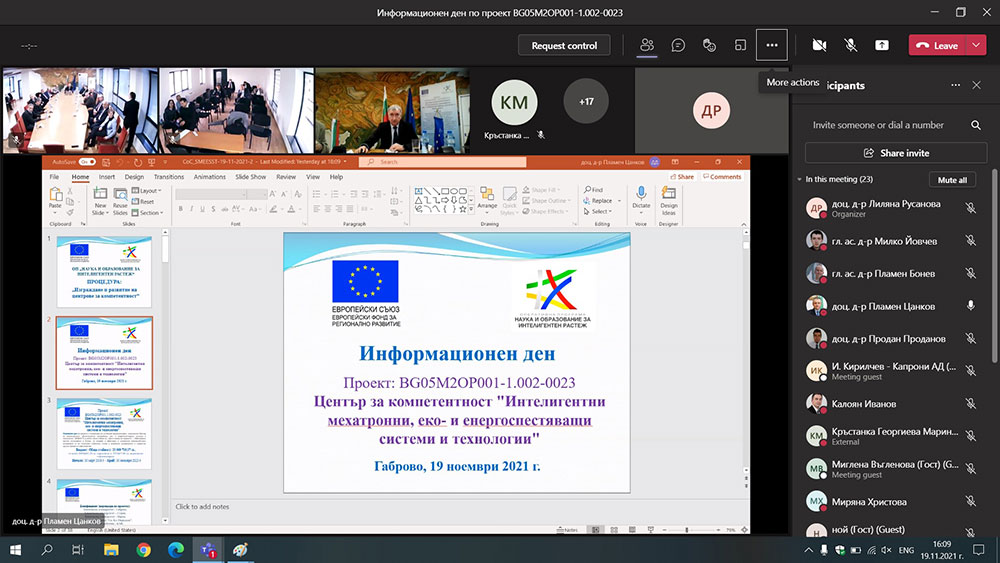Expand the Leave options arrow

[x=976, y=45]
